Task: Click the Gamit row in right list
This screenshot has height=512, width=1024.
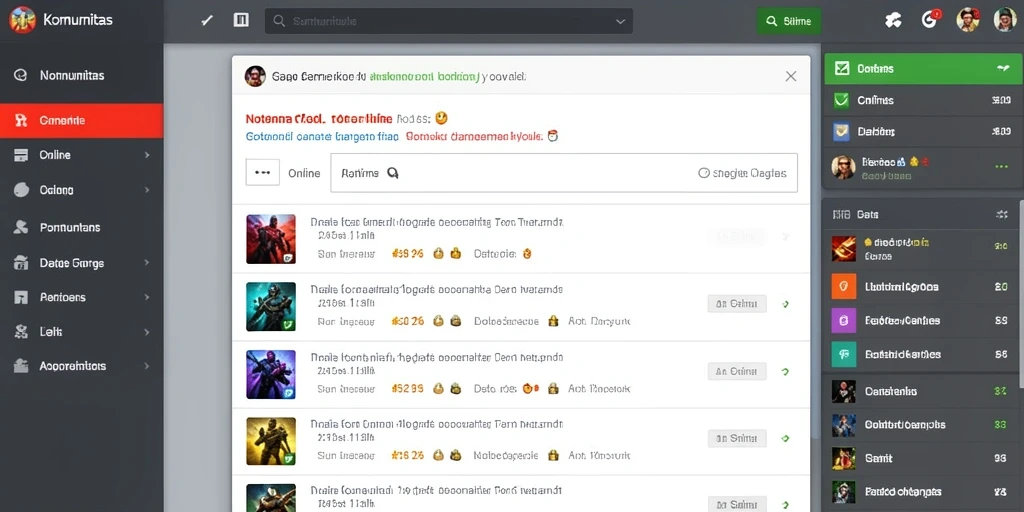Action: click(921, 458)
